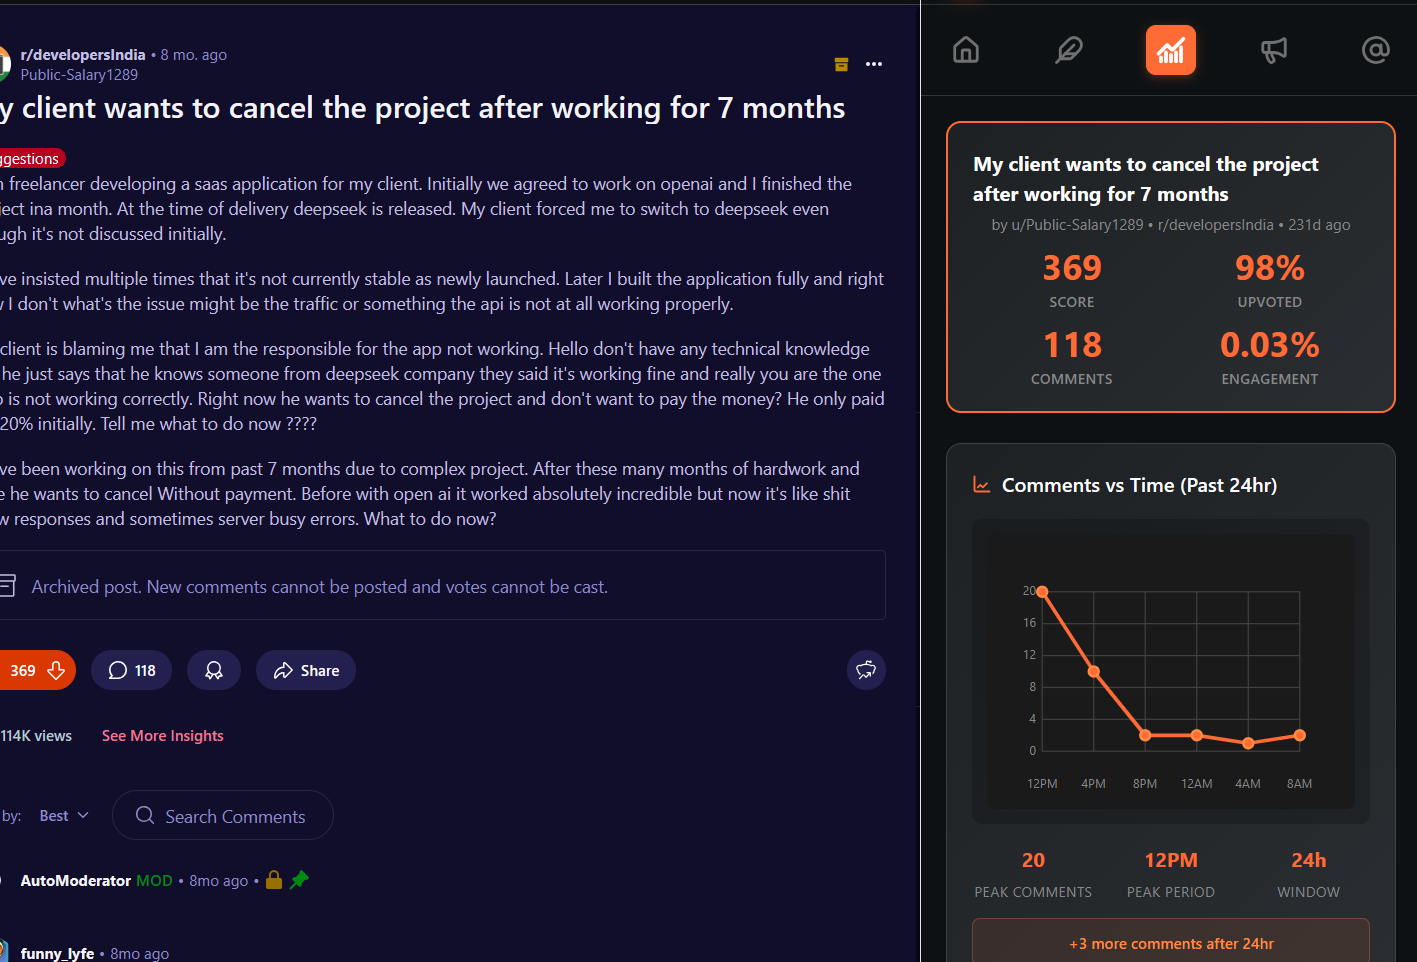
Task: Click the downvote arrow beside 369
Action: [x=57, y=670]
